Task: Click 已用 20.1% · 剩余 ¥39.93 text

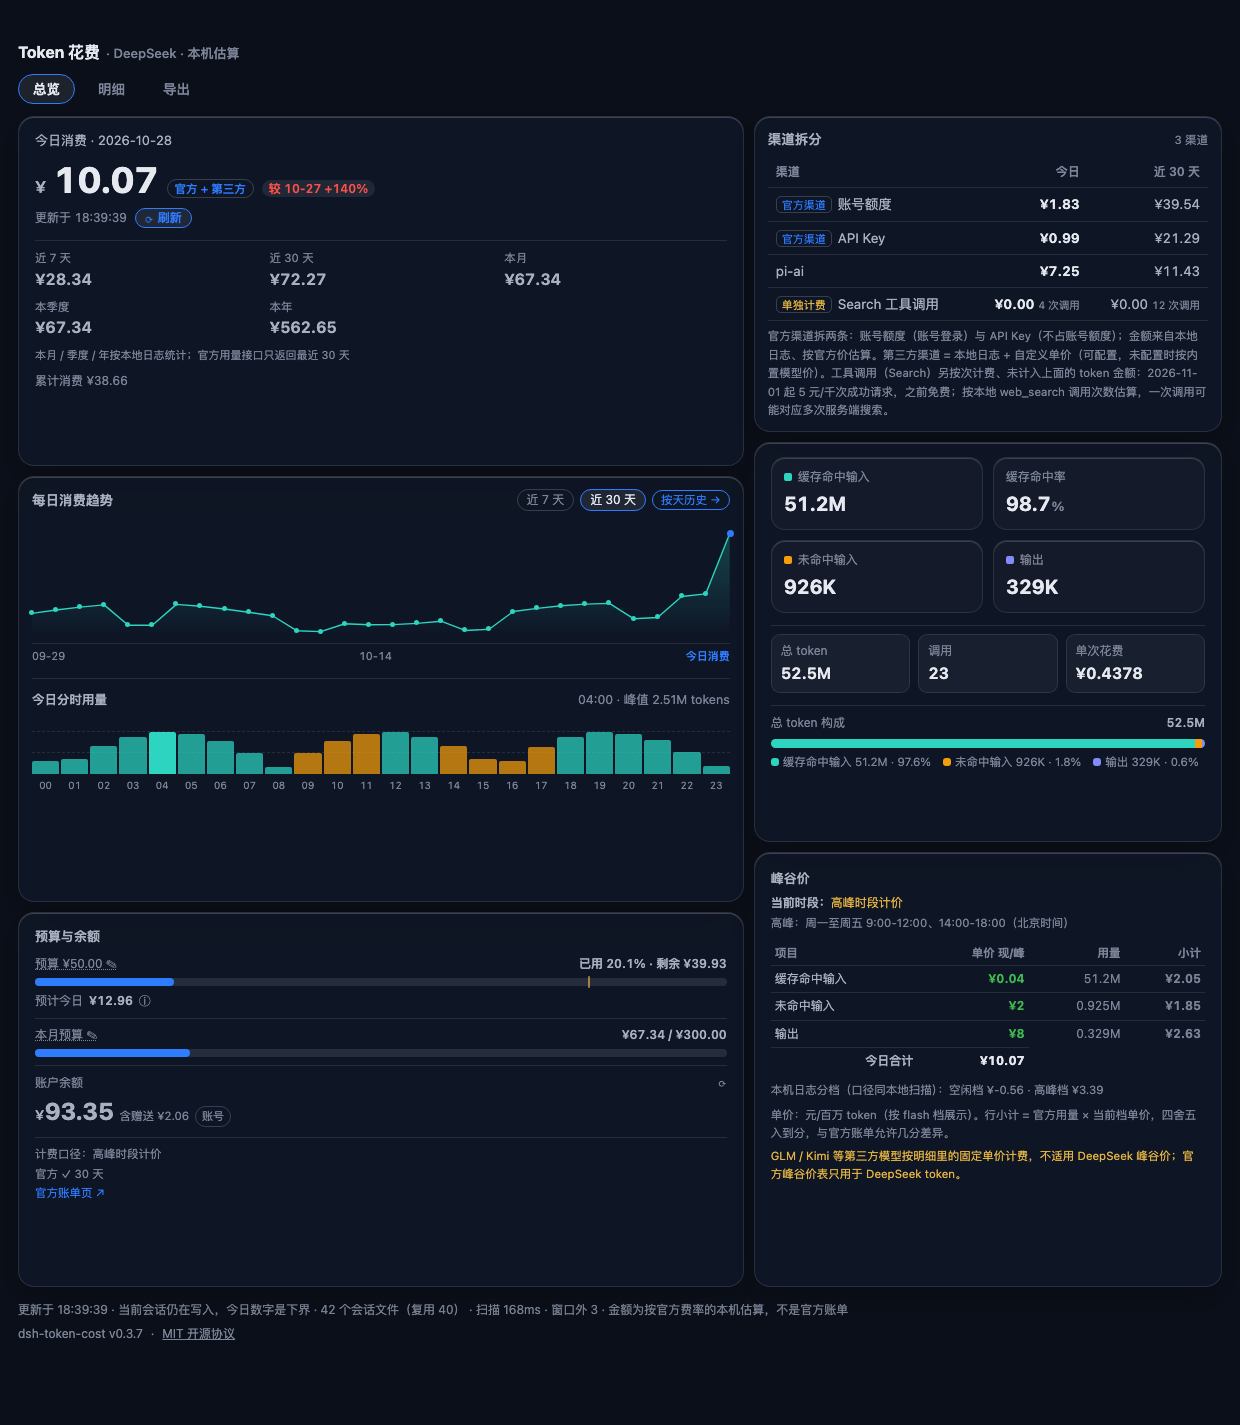Action: [653, 964]
